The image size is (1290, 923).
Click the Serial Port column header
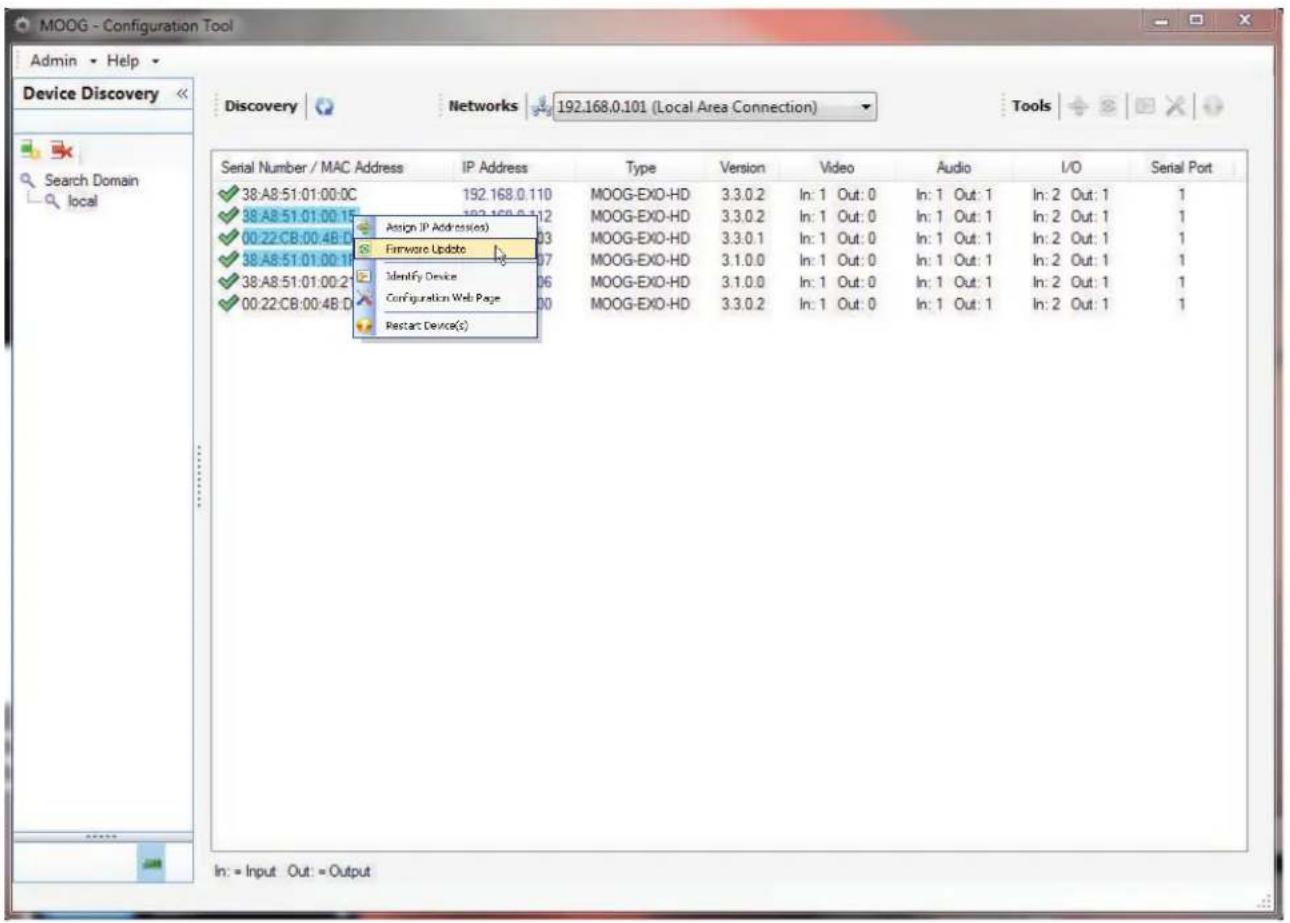coord(1180,167)
